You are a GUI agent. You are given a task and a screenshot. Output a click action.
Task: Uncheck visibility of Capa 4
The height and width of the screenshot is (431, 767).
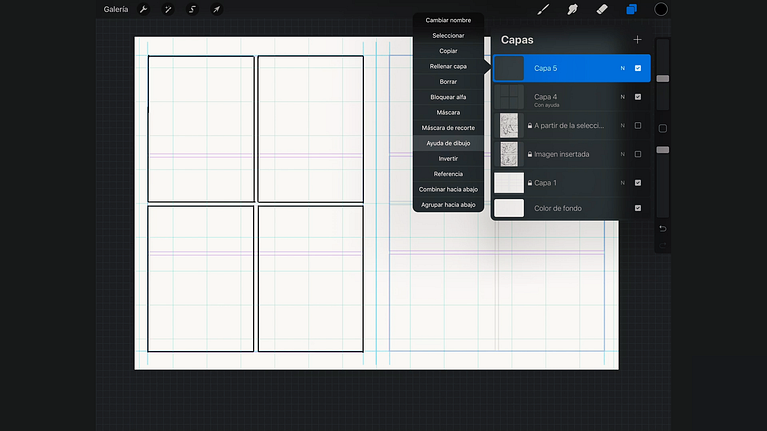tap(638, 97)
